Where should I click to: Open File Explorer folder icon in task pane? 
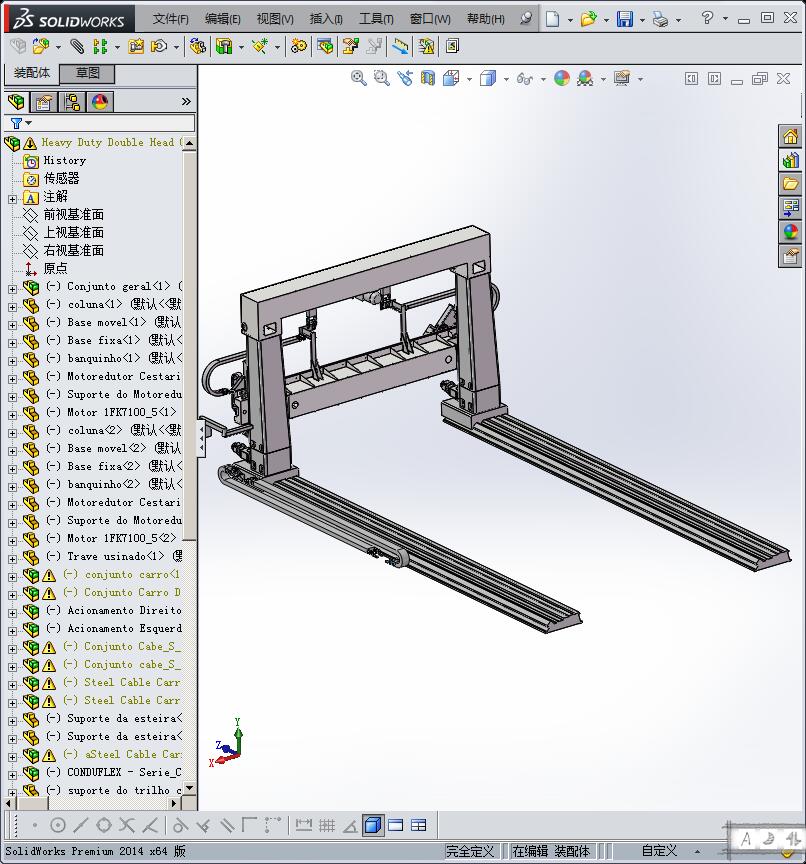(790, 184)
